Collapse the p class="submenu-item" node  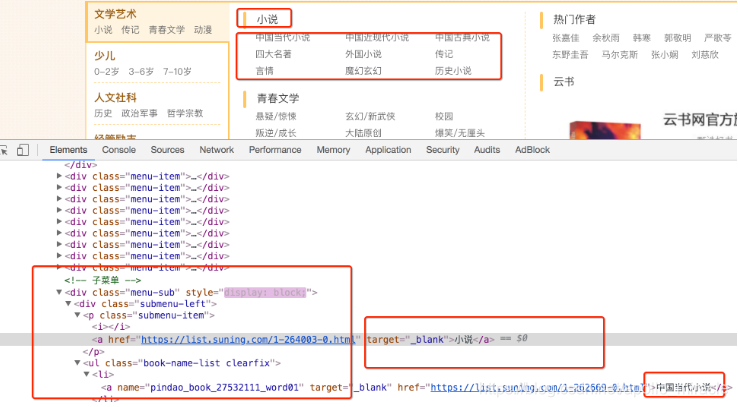click(x=78, y=315)
